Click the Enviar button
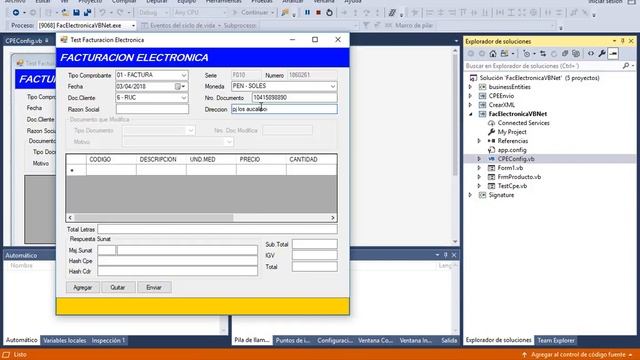Screen dimensions: 640x360 click(x=154, y=287)
